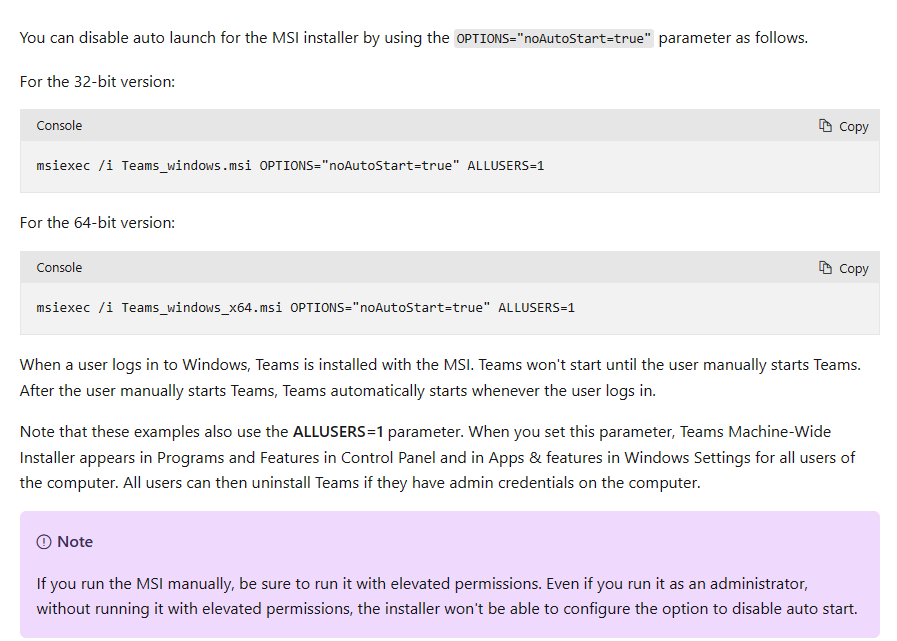The height and width of the screenshot is (641, 897).
Task: Click the "For the 32-bit version:" text
Action: click(x=97, y=82)
